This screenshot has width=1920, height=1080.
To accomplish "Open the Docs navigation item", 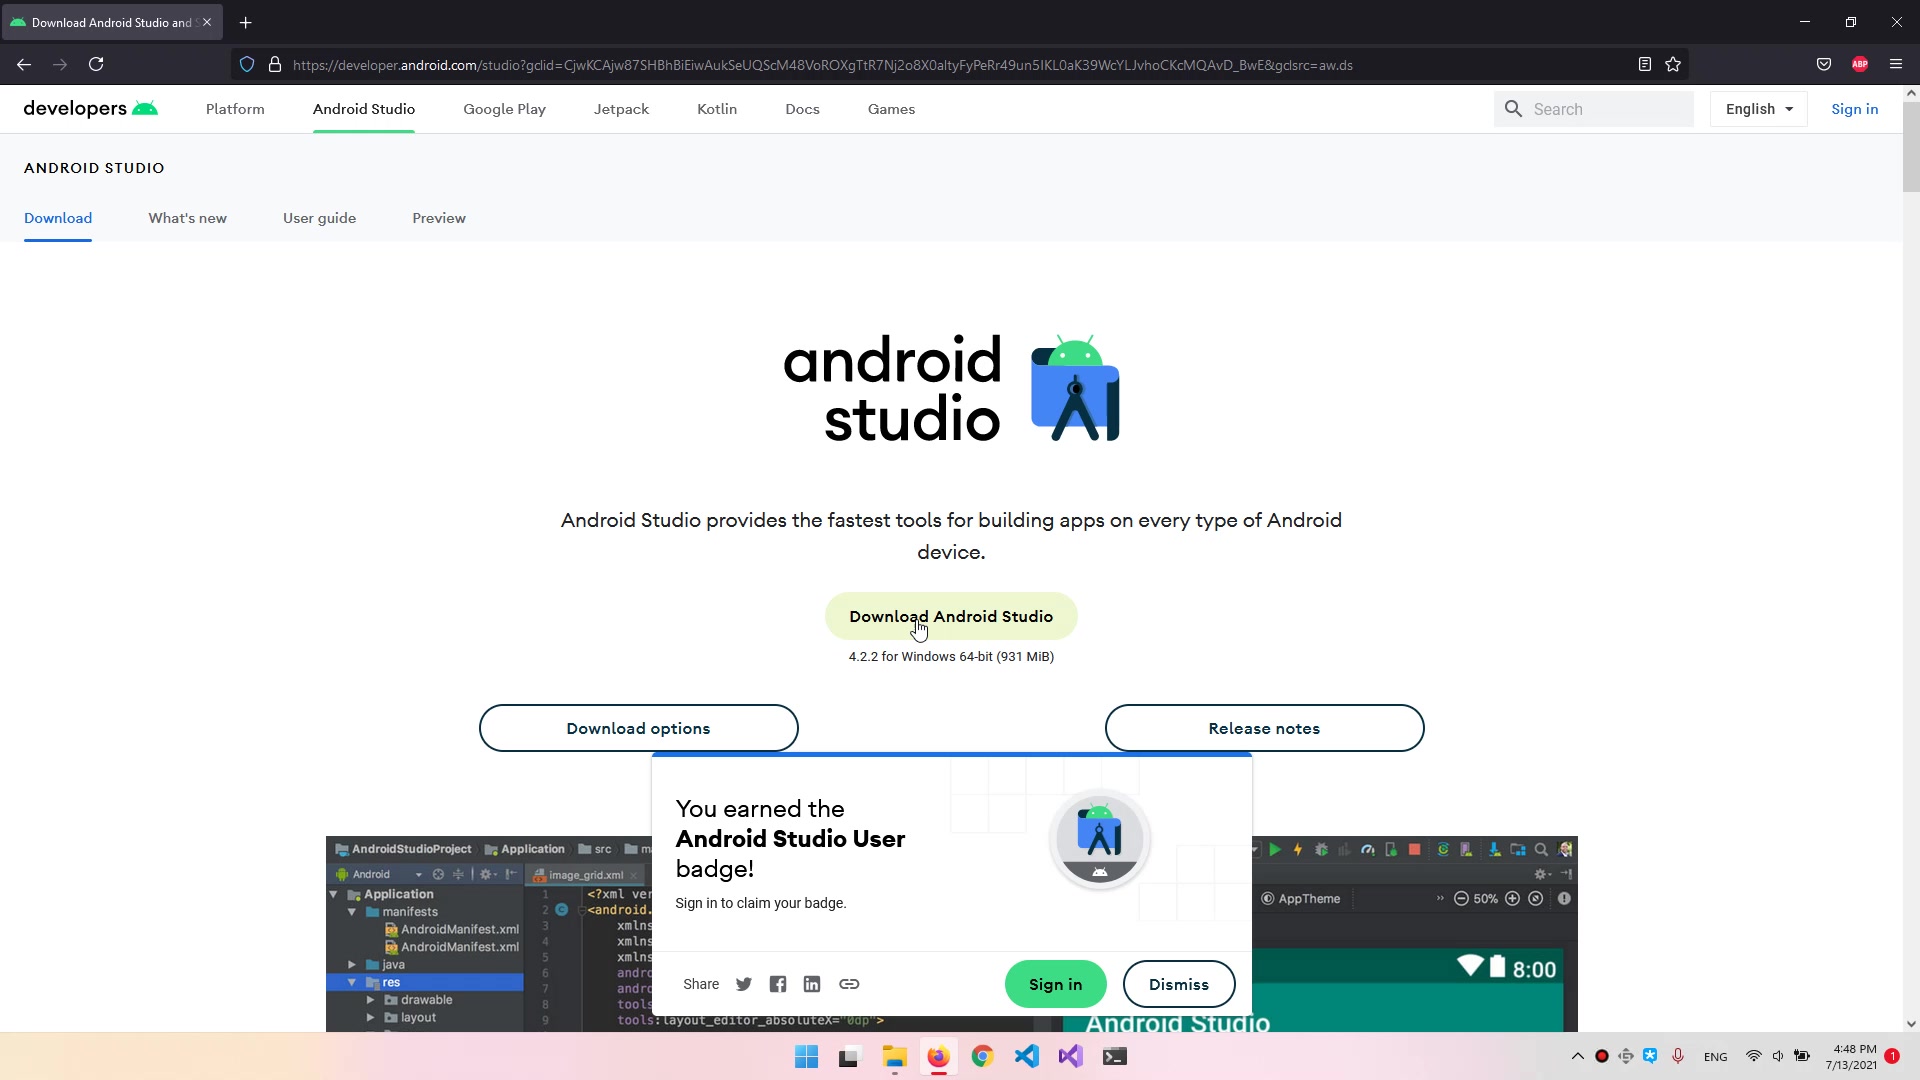I will tap(802, 109).
